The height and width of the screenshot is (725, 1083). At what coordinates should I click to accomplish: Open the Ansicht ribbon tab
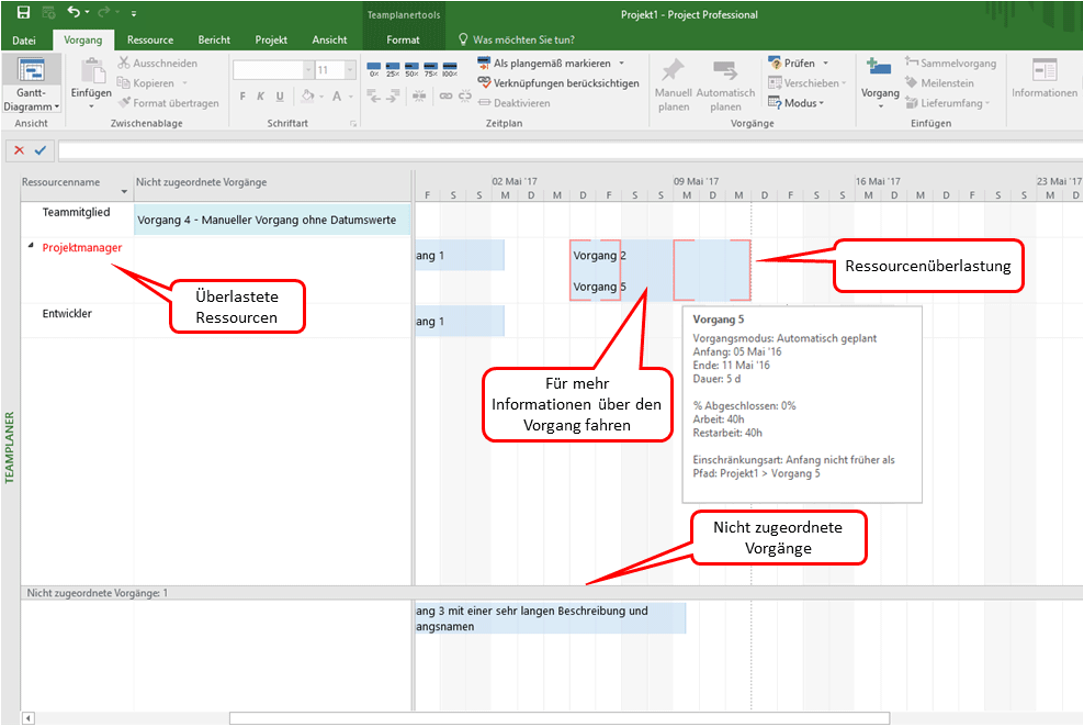pyautogui.click(x=329, y=40)
